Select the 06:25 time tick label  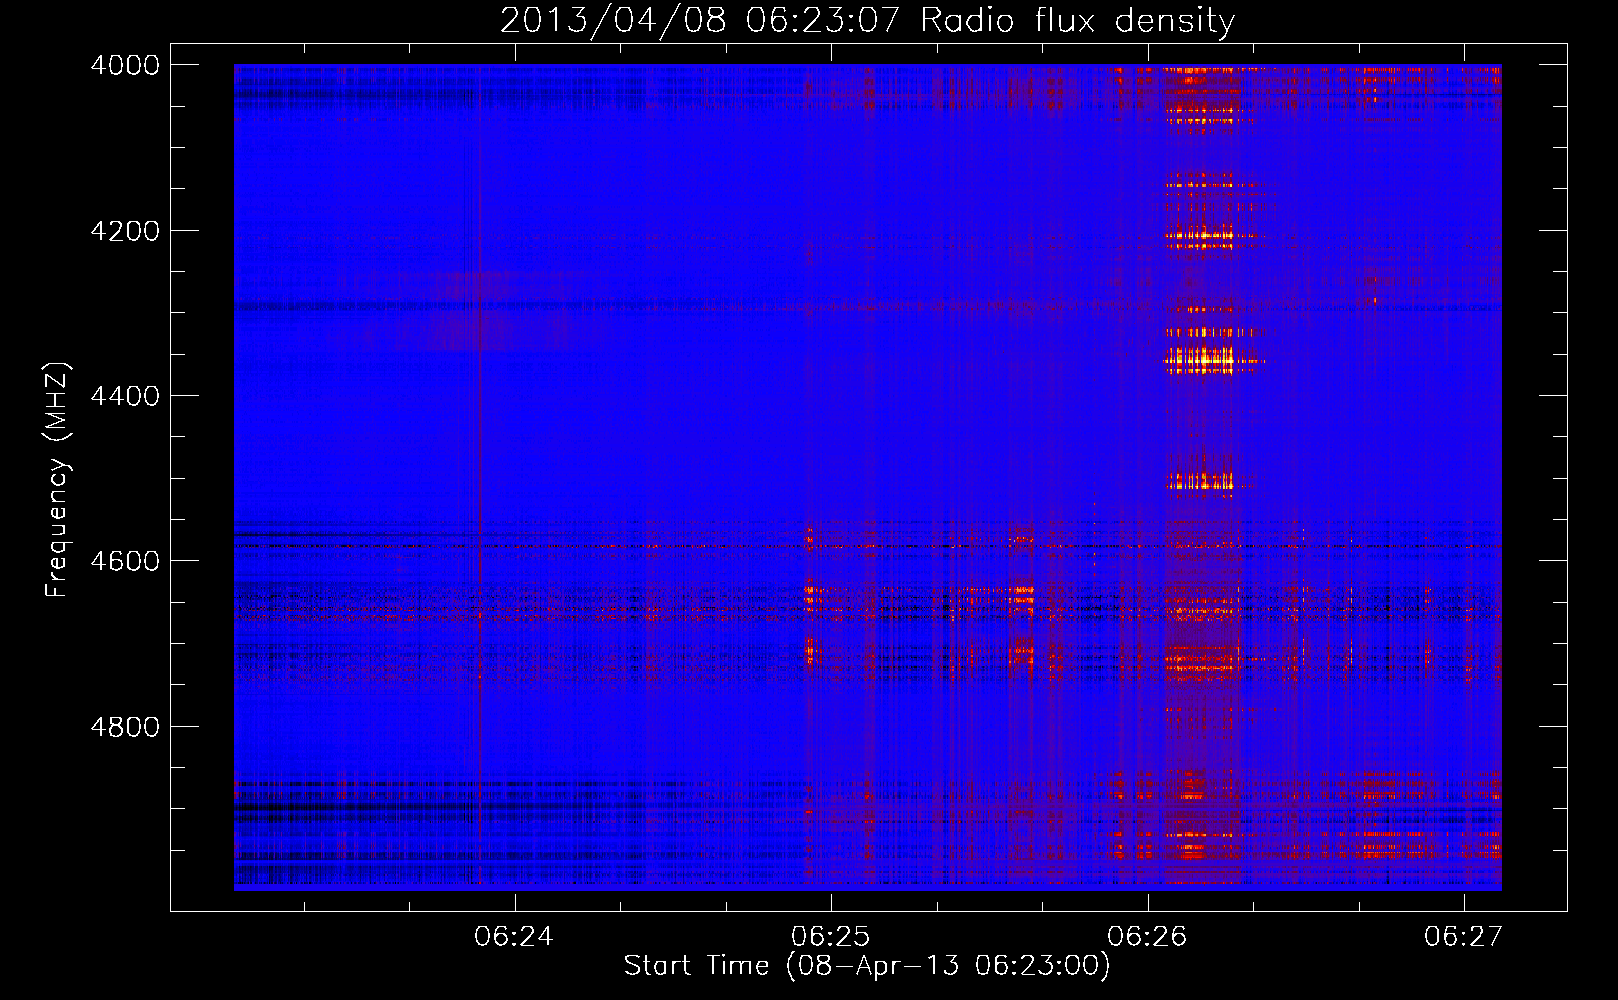[831, 936]
